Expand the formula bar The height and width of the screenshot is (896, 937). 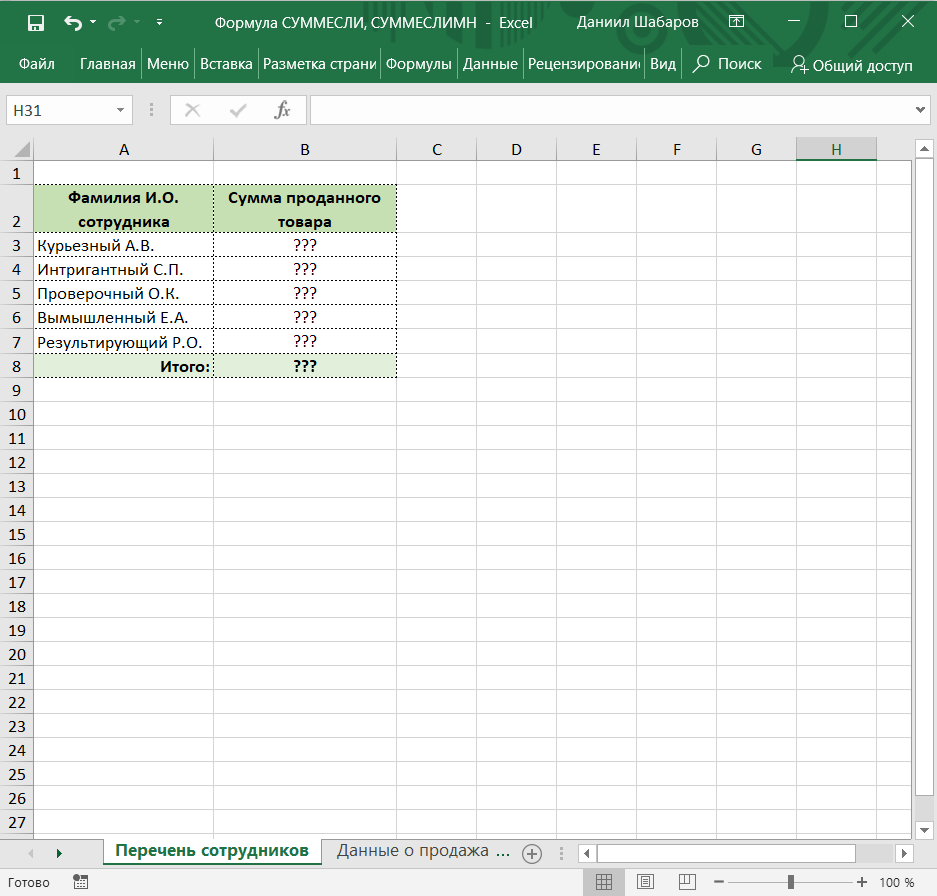pos(922,110)
